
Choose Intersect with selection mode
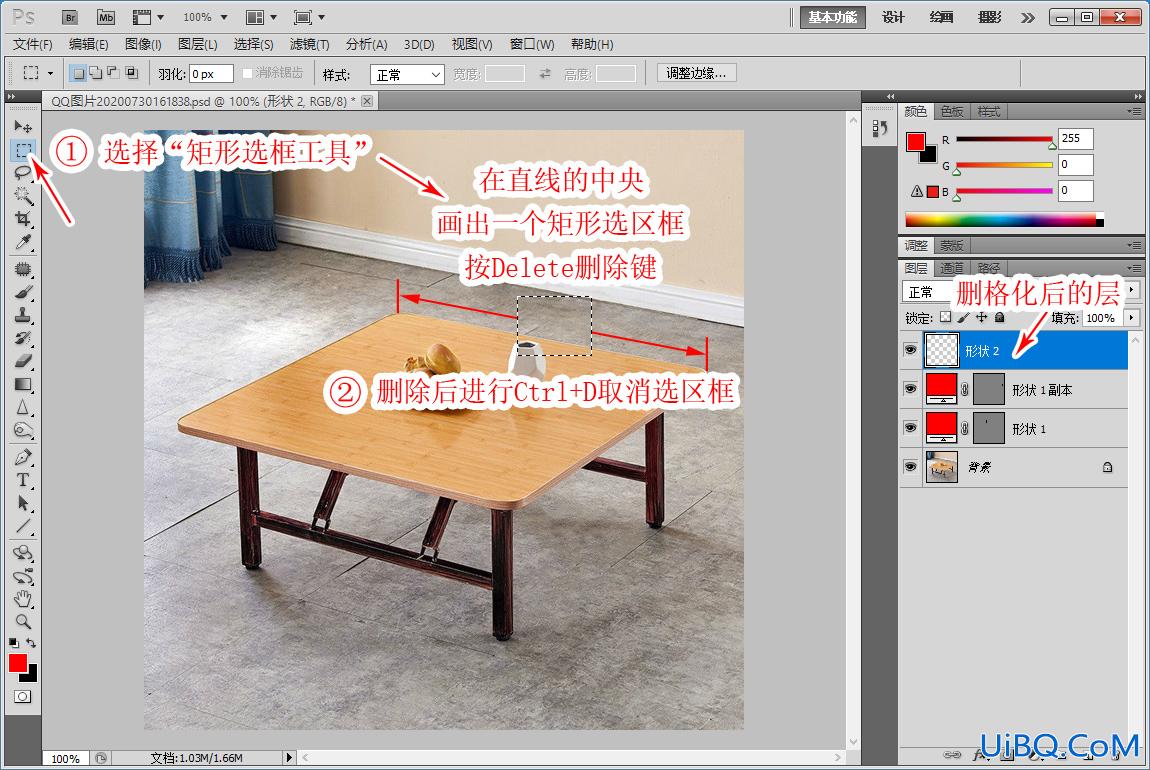coord(131,73)
